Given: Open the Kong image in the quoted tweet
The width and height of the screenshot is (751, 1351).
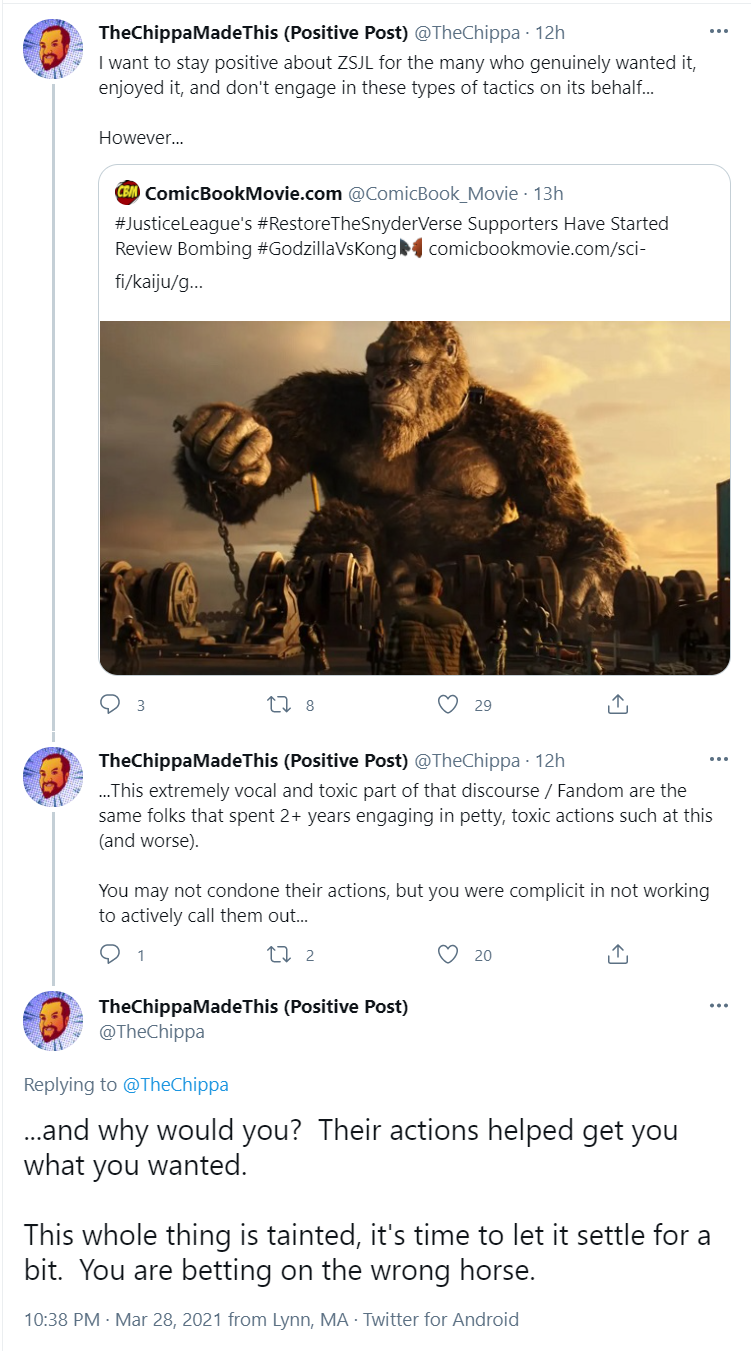Looking at the screenshot, I should (x=415, y=497).
